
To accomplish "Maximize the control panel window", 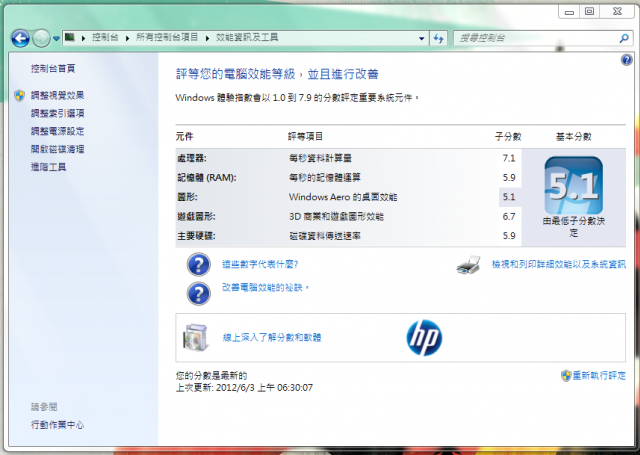I will click(589, 12).
